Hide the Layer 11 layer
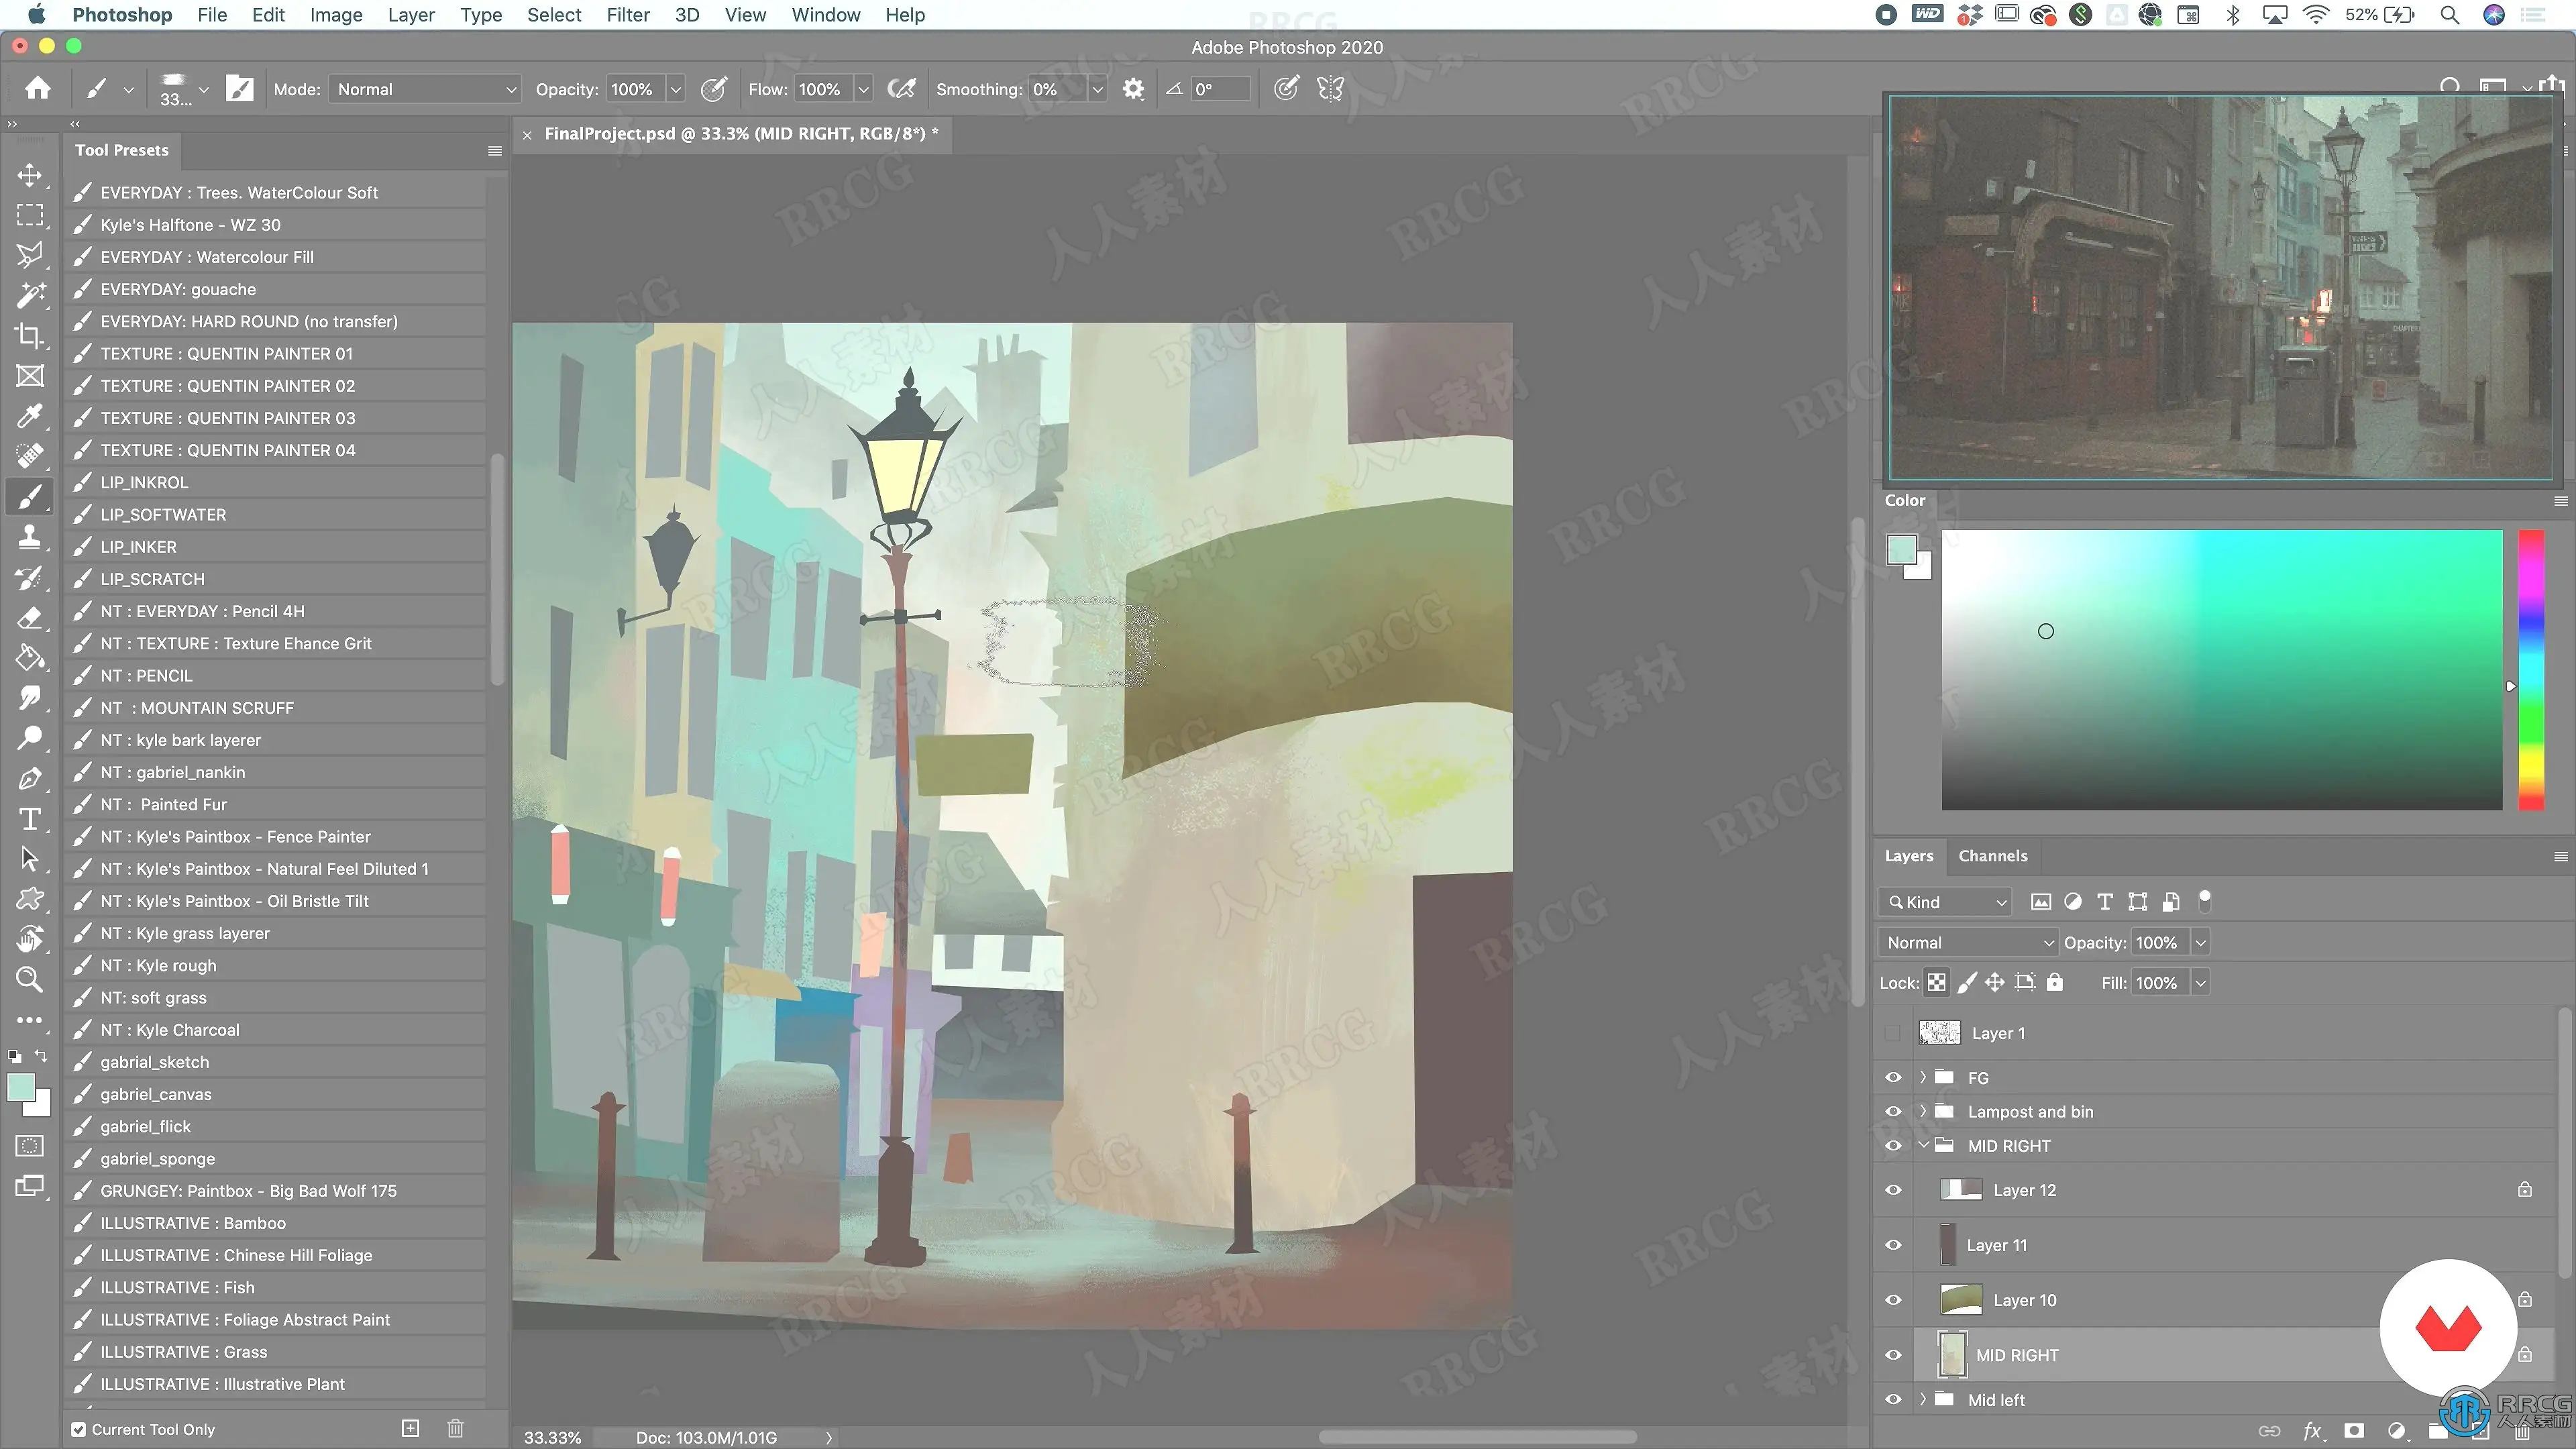Viewport: 2576px width, 1449px height. (1893, 1245)
